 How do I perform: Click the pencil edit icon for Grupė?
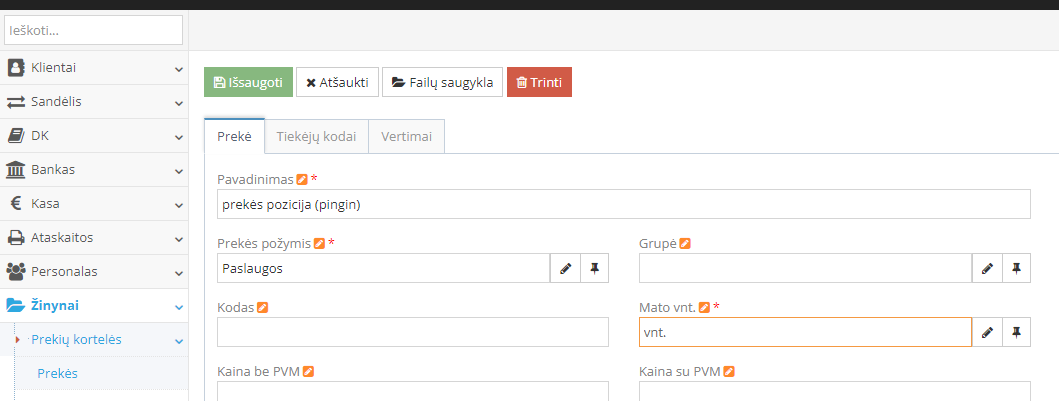987,269
